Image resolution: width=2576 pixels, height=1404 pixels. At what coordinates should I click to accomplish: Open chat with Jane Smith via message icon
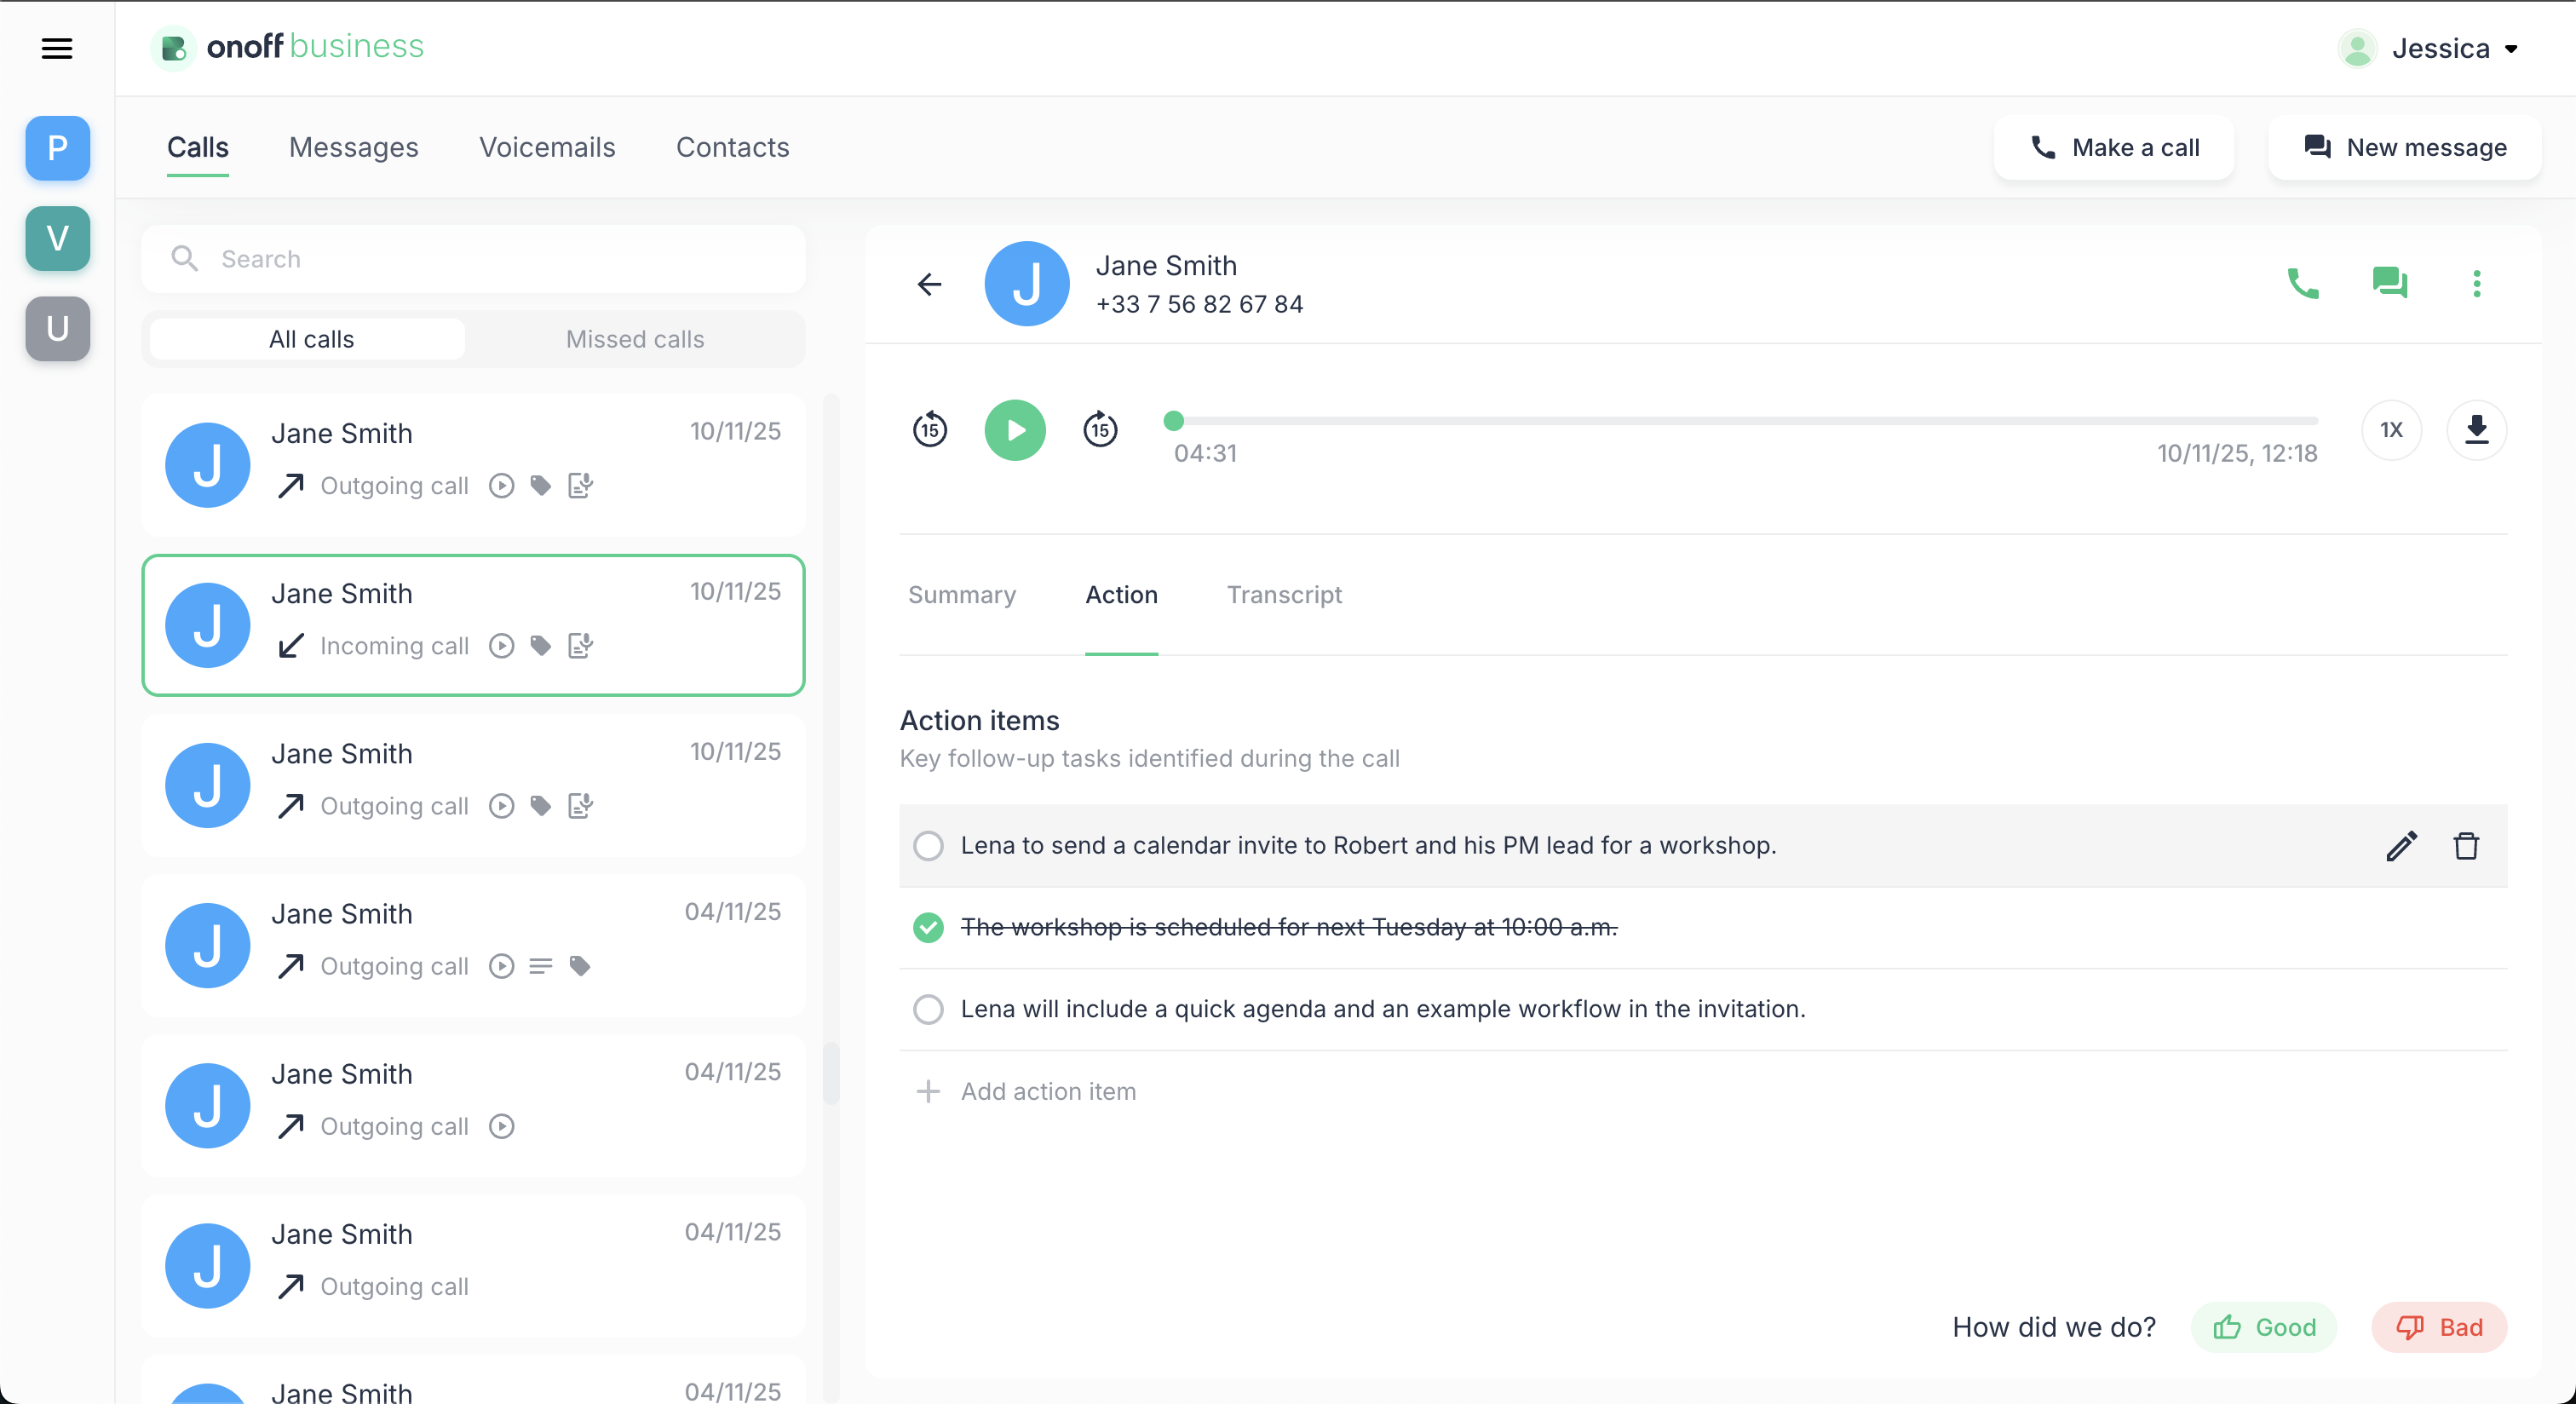coord(2390,284)
